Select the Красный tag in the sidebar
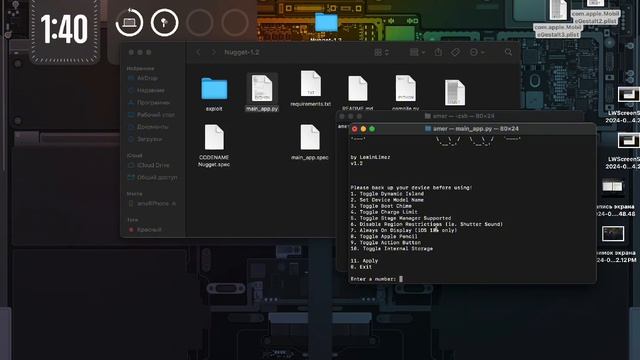 pos(149,230)
